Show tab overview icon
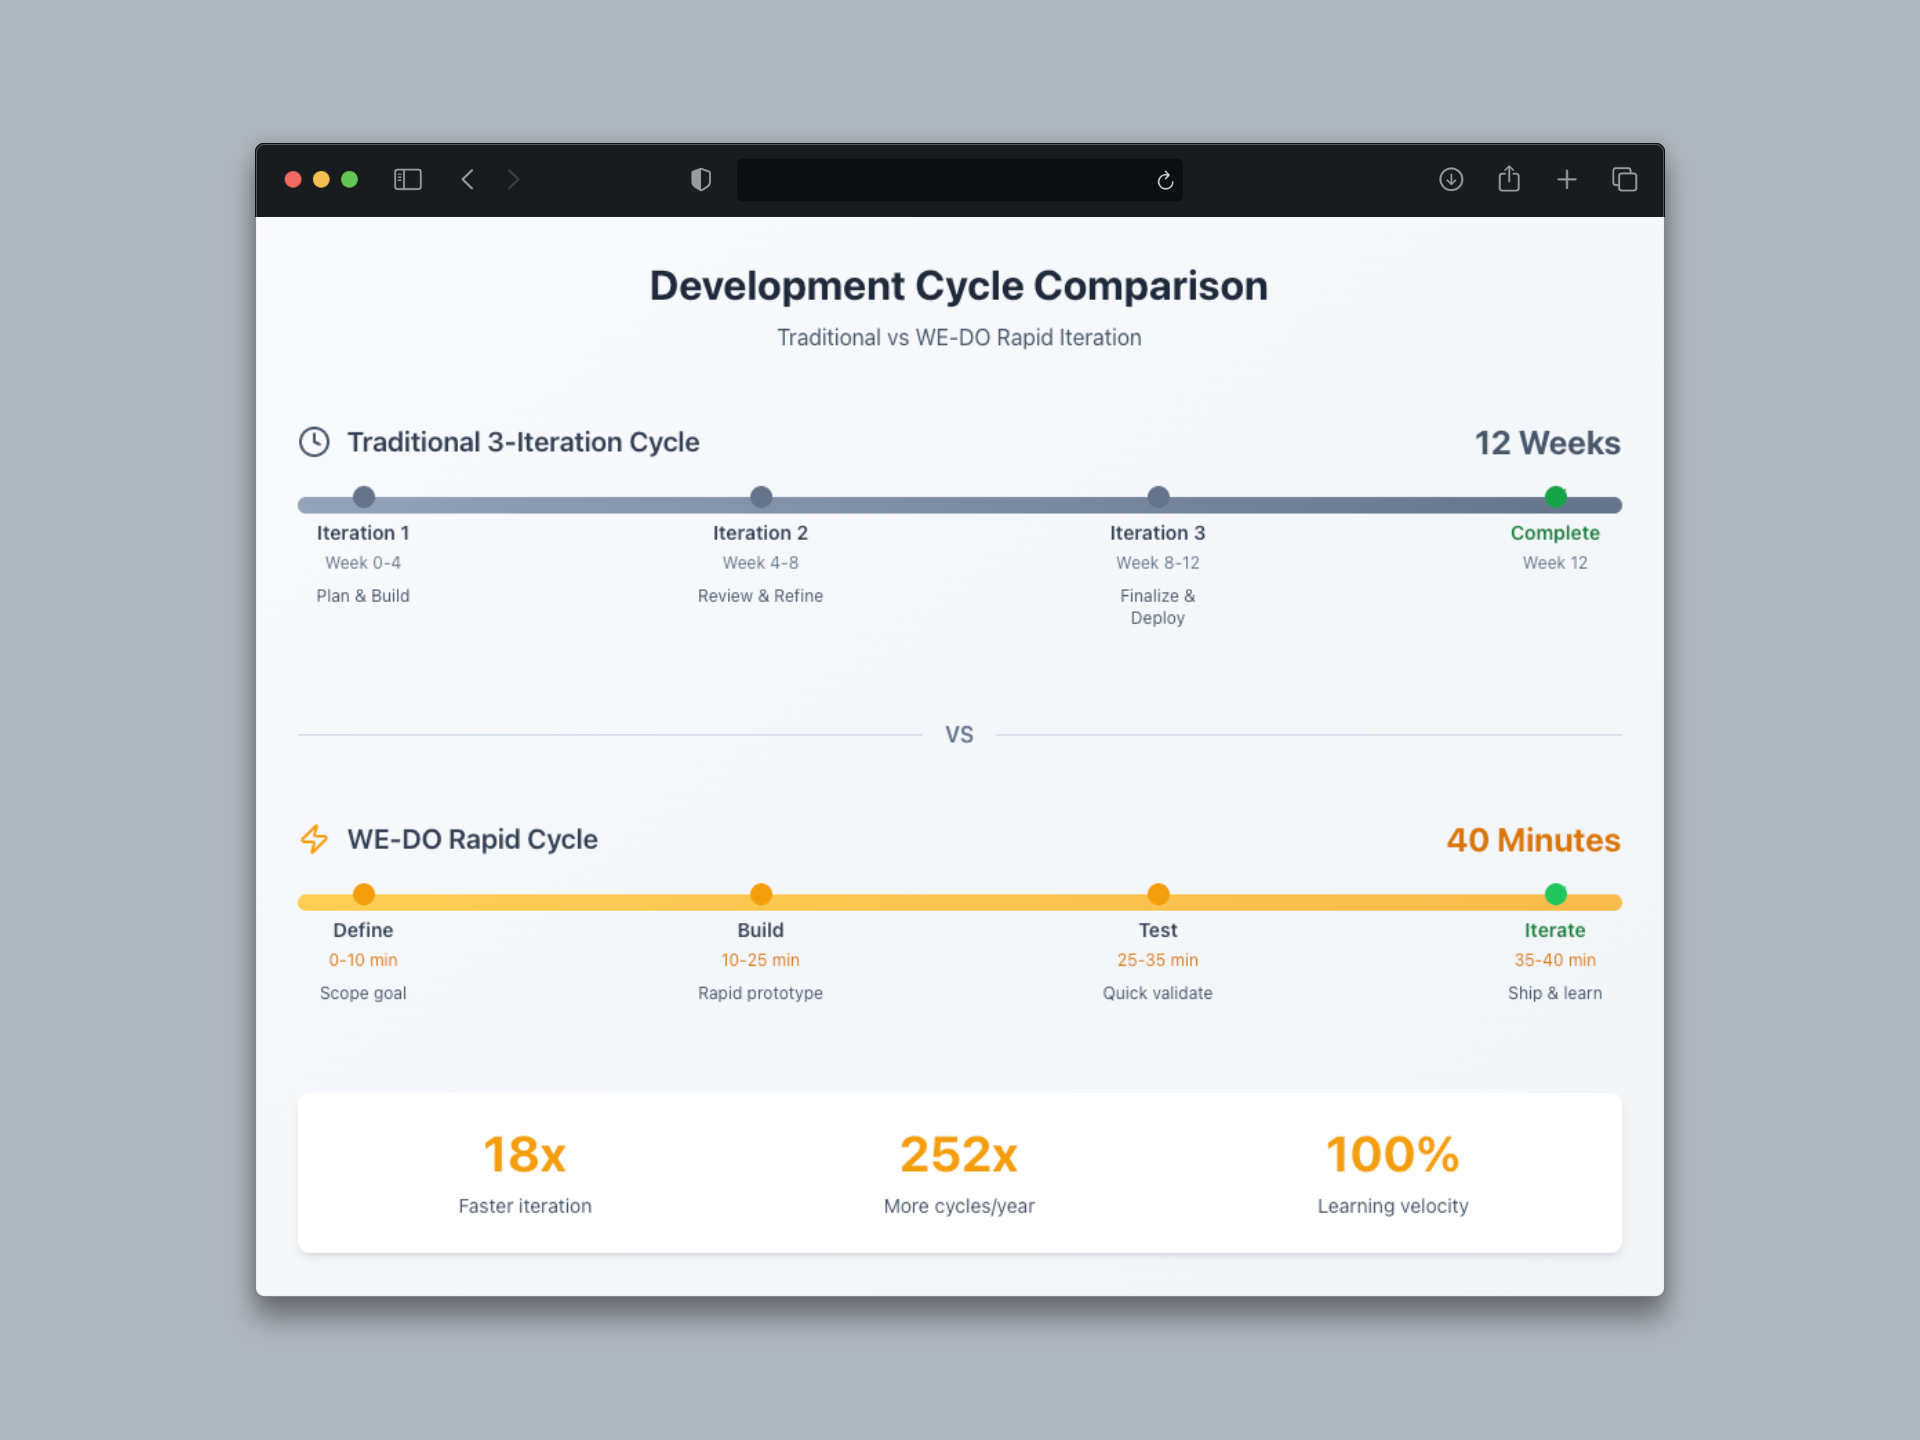This screenshot has width=1920, height=1440. tap(1624, 179)
